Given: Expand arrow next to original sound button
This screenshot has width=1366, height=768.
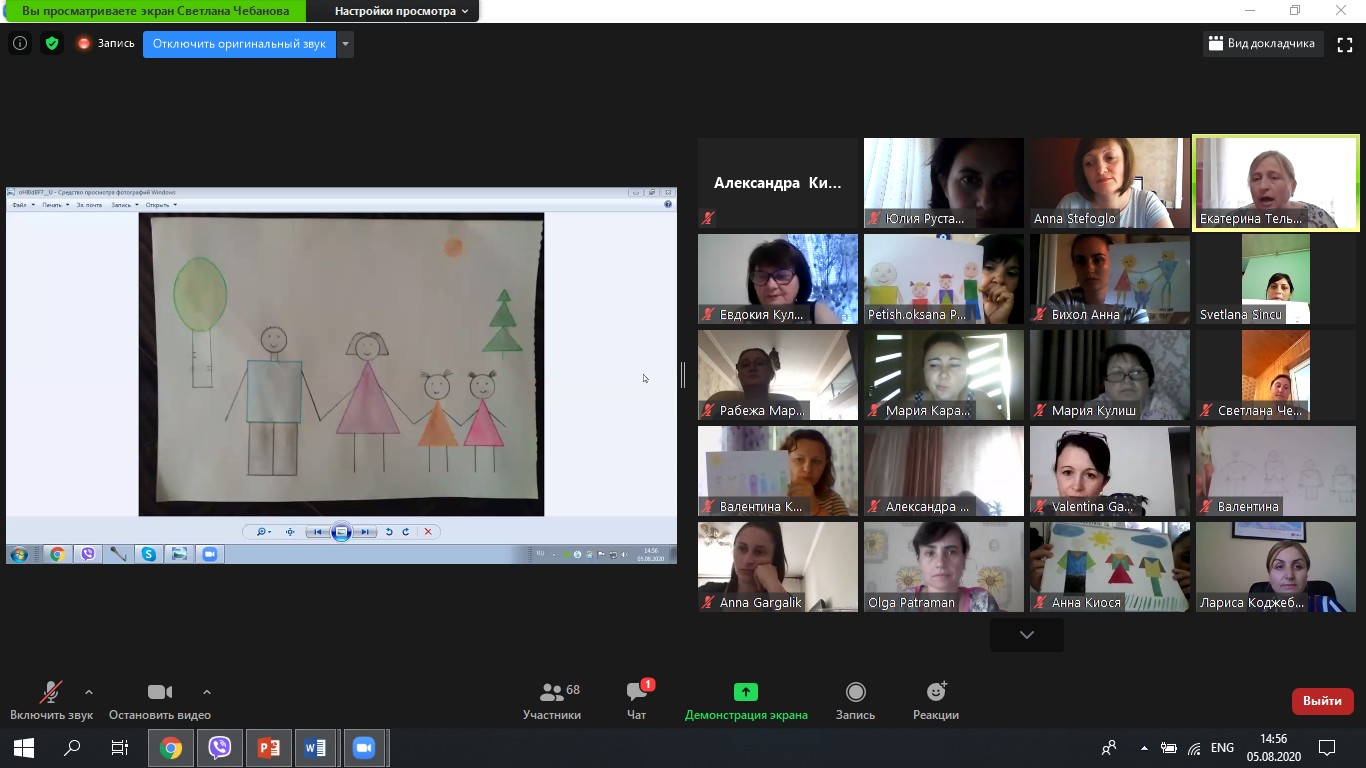Looking at the screenshot, I should point(345,44).
